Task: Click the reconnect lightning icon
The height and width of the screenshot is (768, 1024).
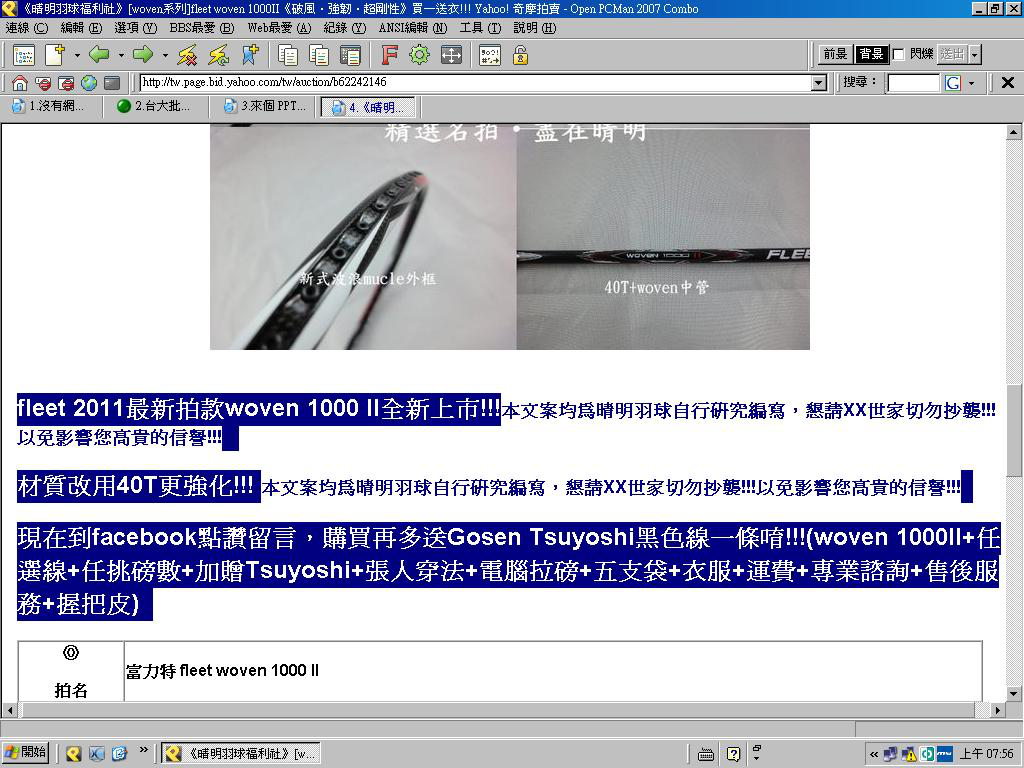Action: (218, 55)
